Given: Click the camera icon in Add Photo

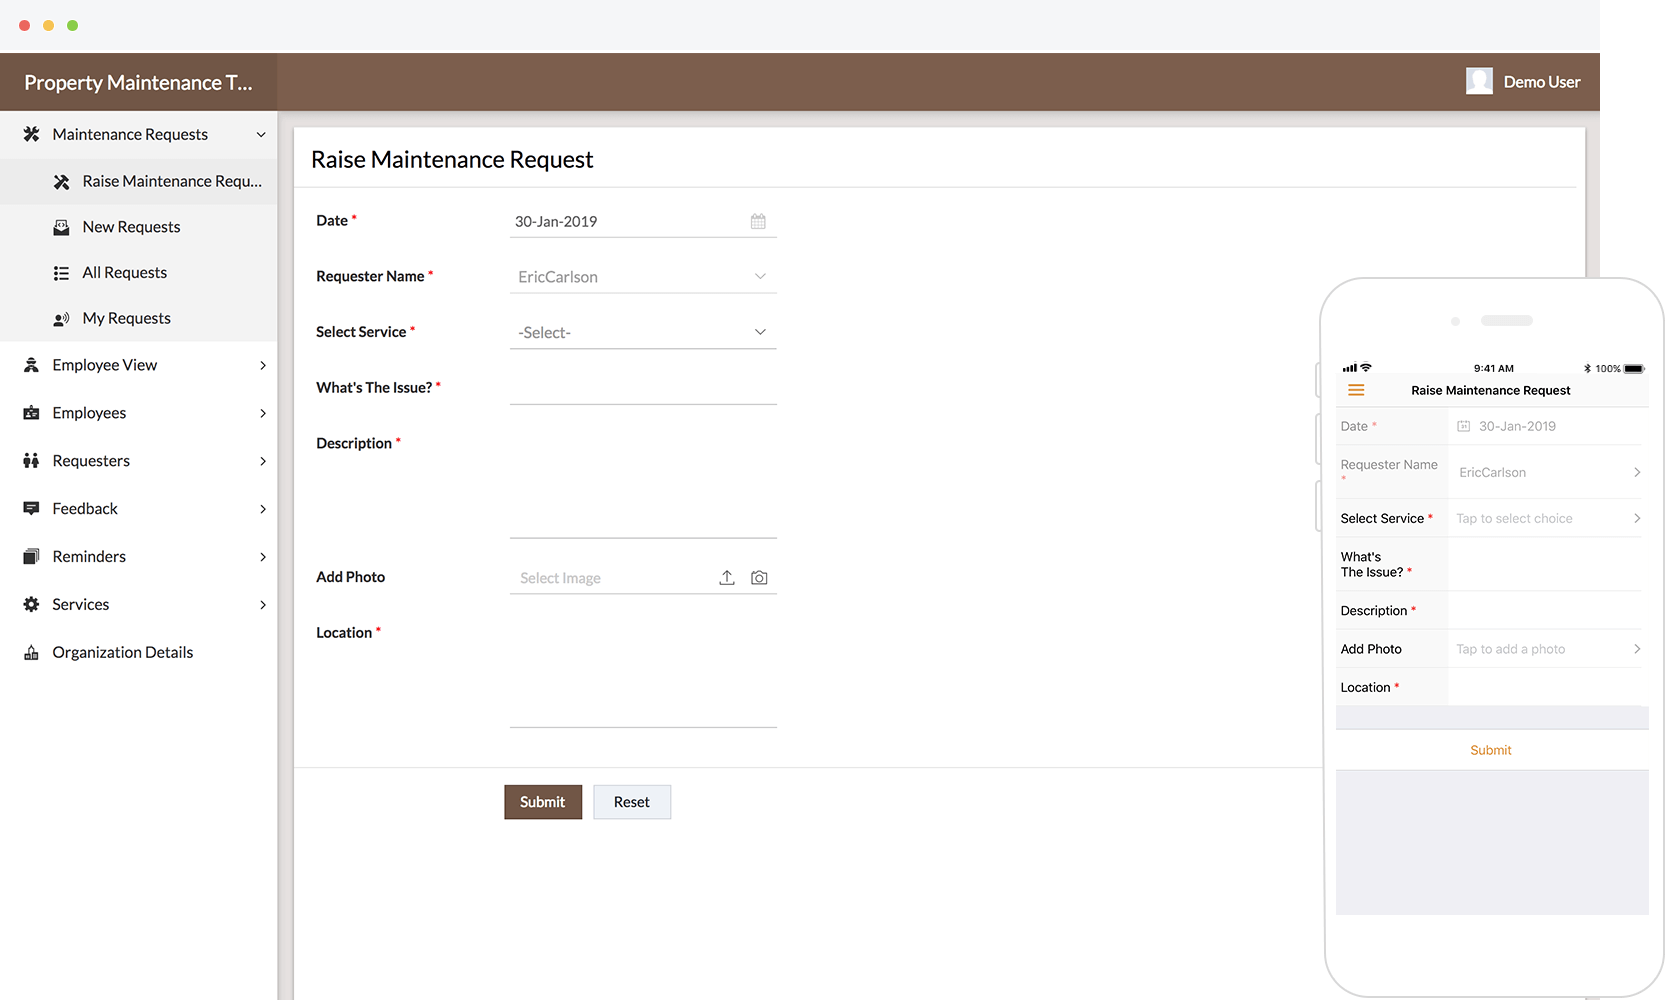Looking at the screenshot, I should tap(759, 578).
